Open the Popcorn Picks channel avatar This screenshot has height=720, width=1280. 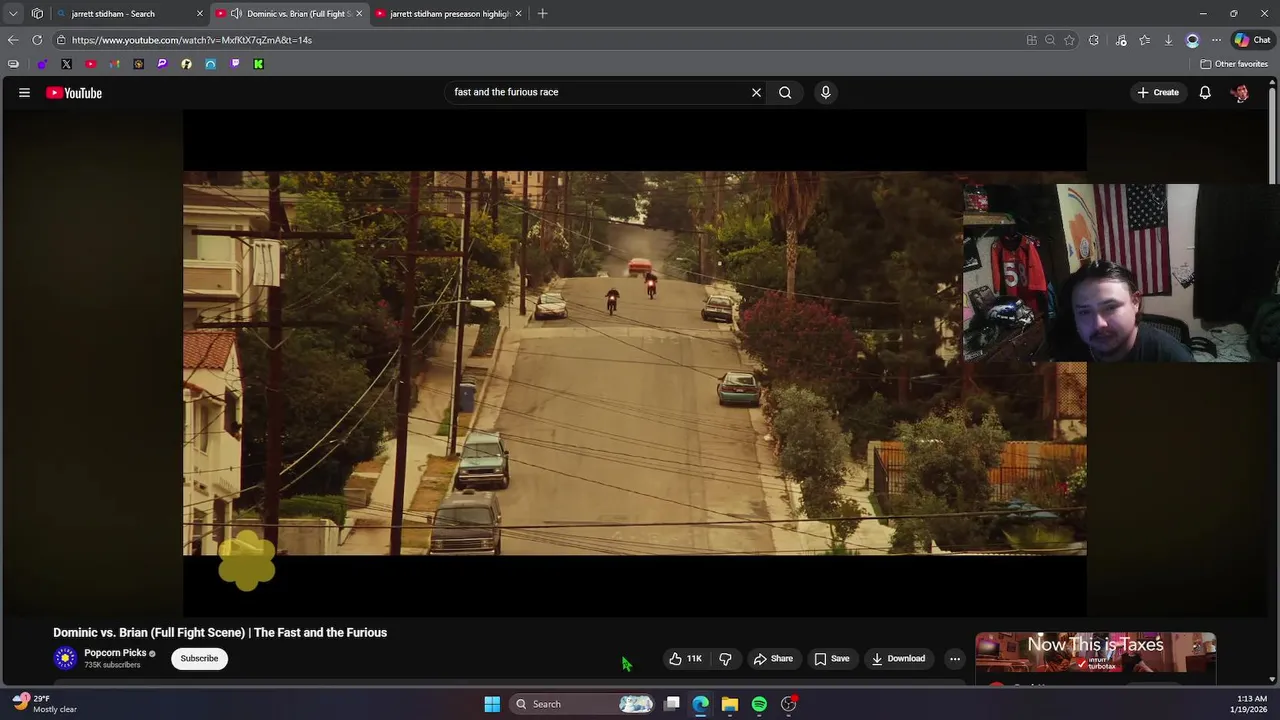65,658
